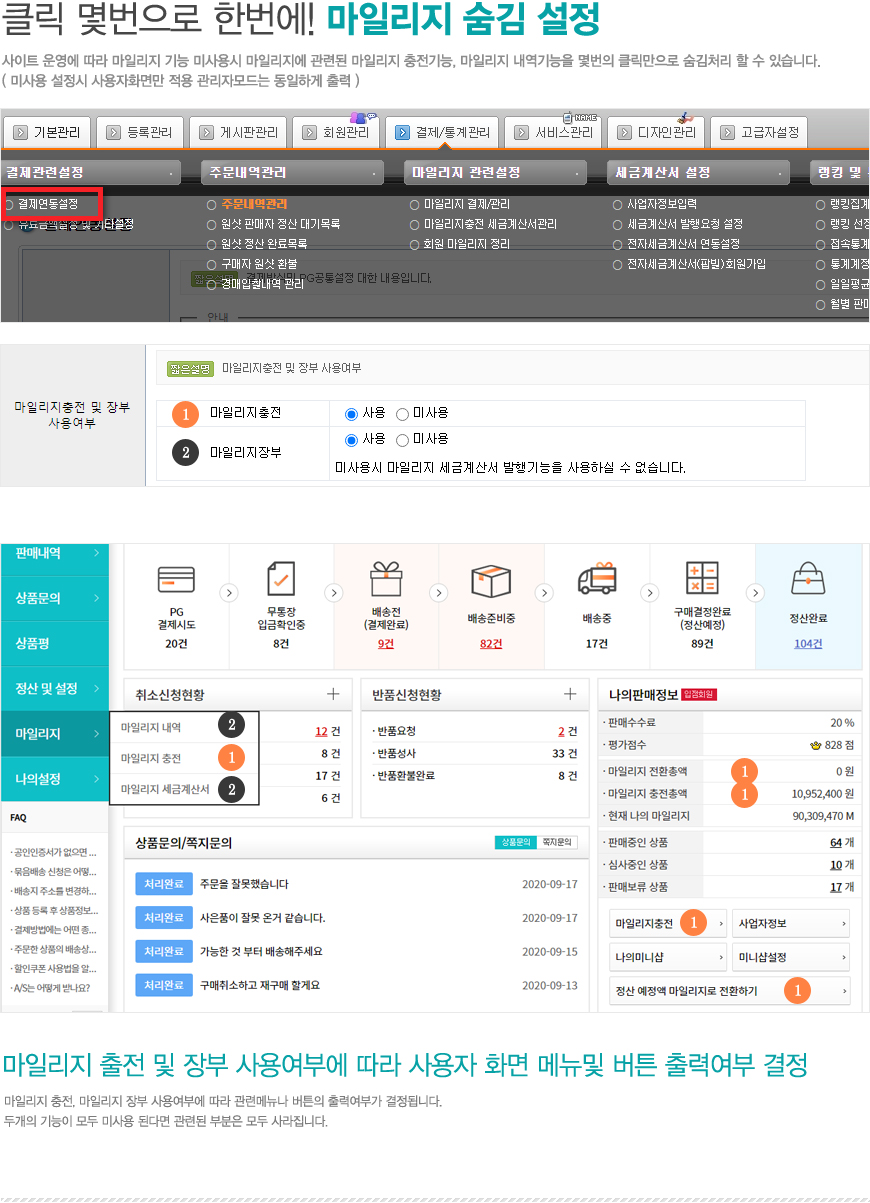The width and height of the screenshot is (870, 1203).
Task: Click the 서비스관리 tab arrow icon
Action: point(521,132)
